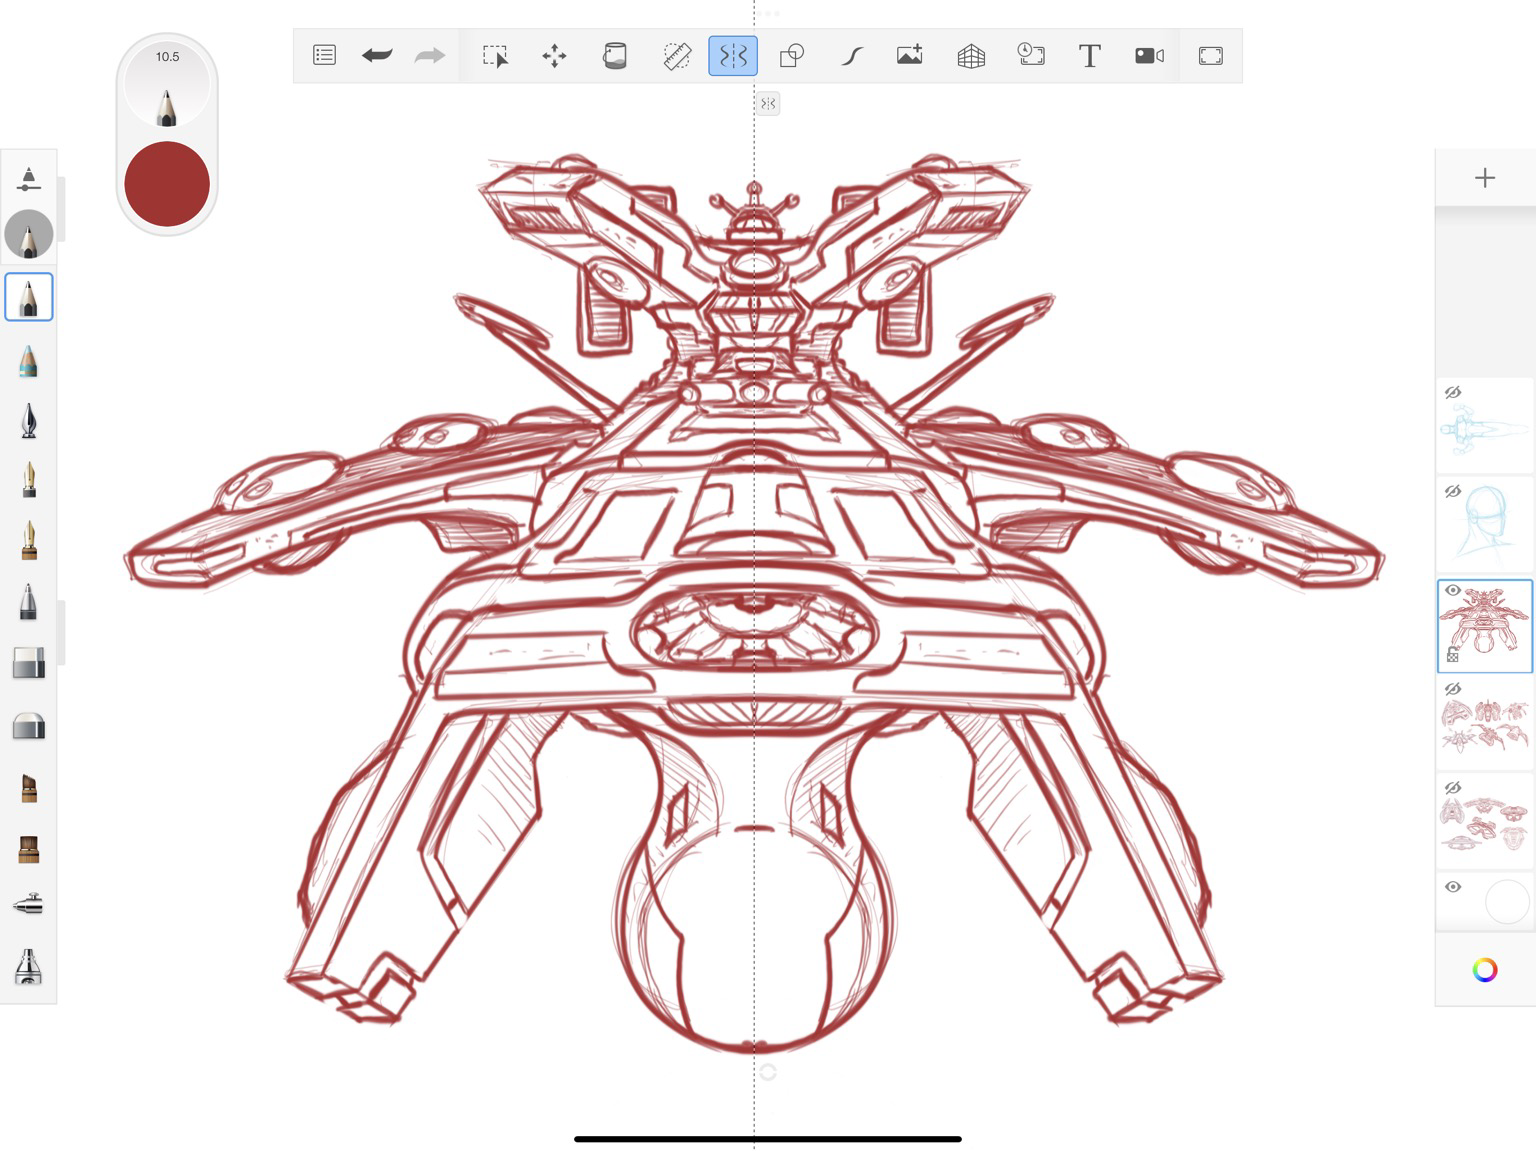Hide the background layer
The image size is (1536, 1151).
[1453, 887]
